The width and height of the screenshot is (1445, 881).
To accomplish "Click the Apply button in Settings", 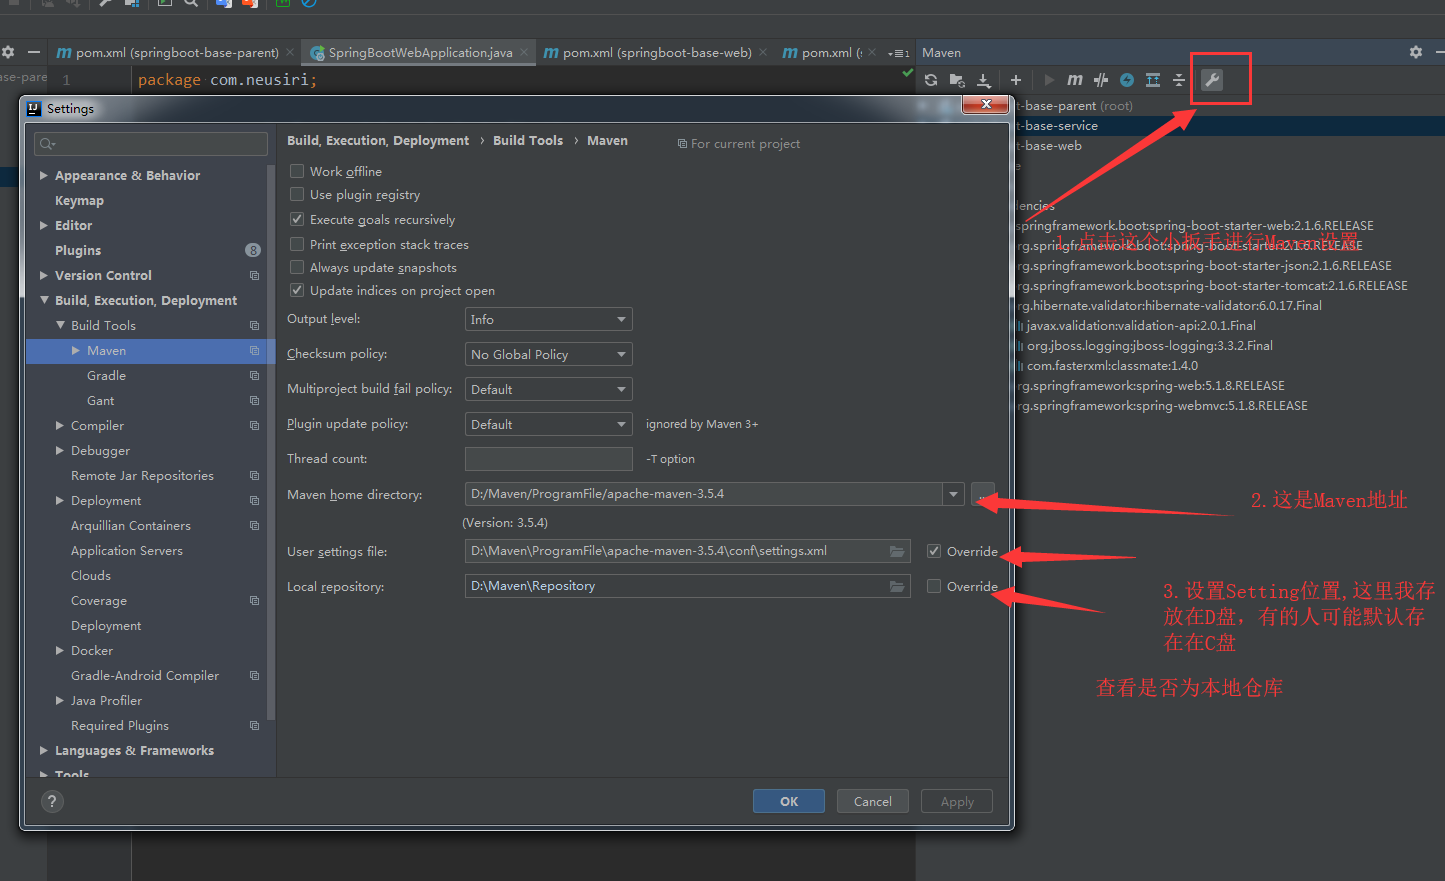I will coord(957,801).
